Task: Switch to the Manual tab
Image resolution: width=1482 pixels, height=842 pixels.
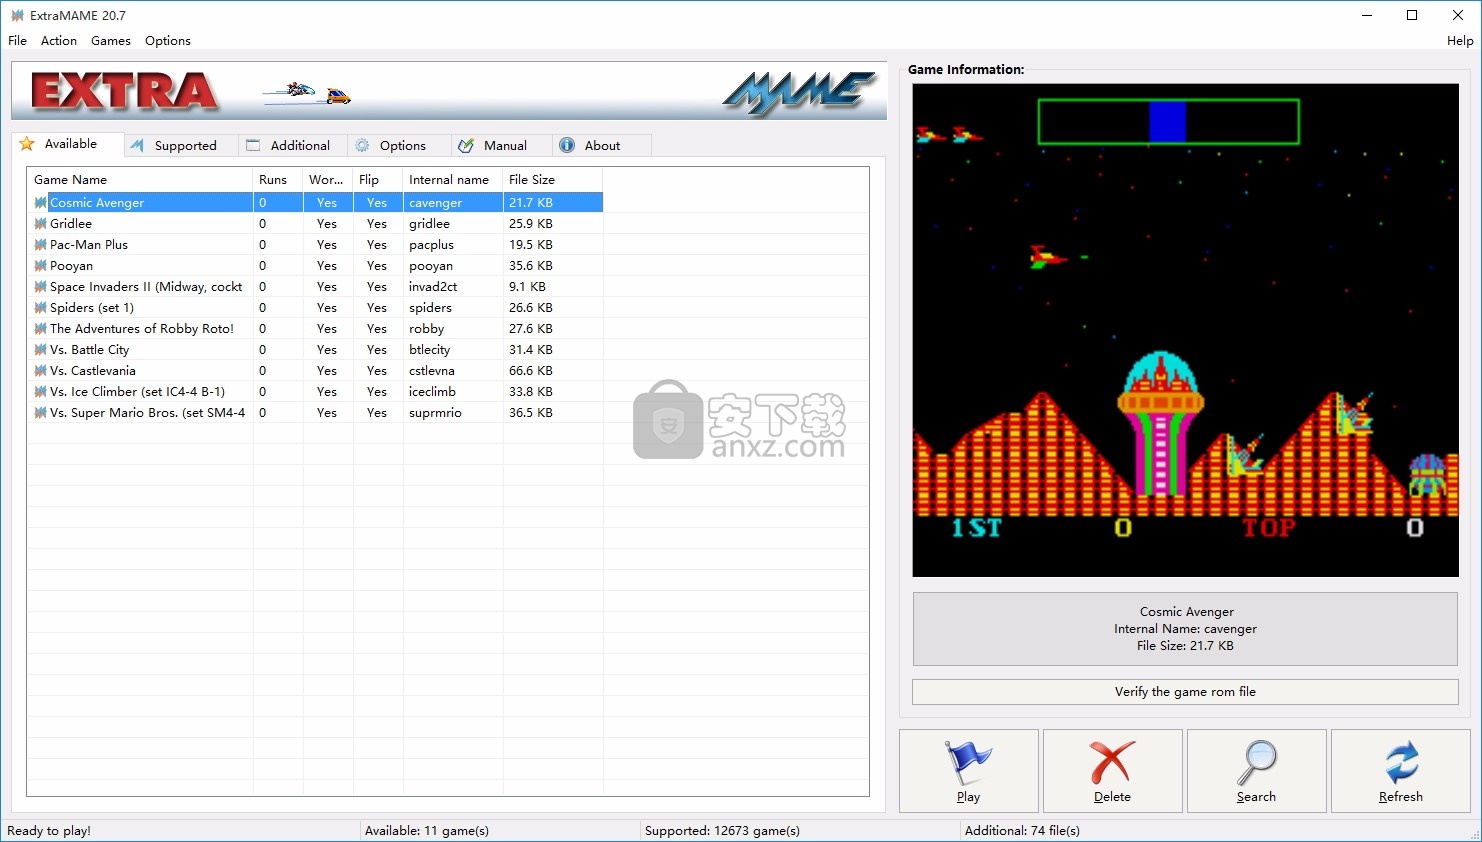Action: coord(501,145)
